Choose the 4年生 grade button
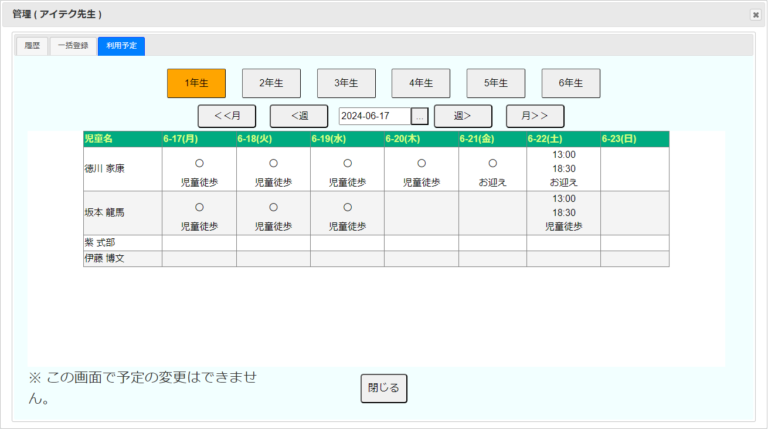 421,83
